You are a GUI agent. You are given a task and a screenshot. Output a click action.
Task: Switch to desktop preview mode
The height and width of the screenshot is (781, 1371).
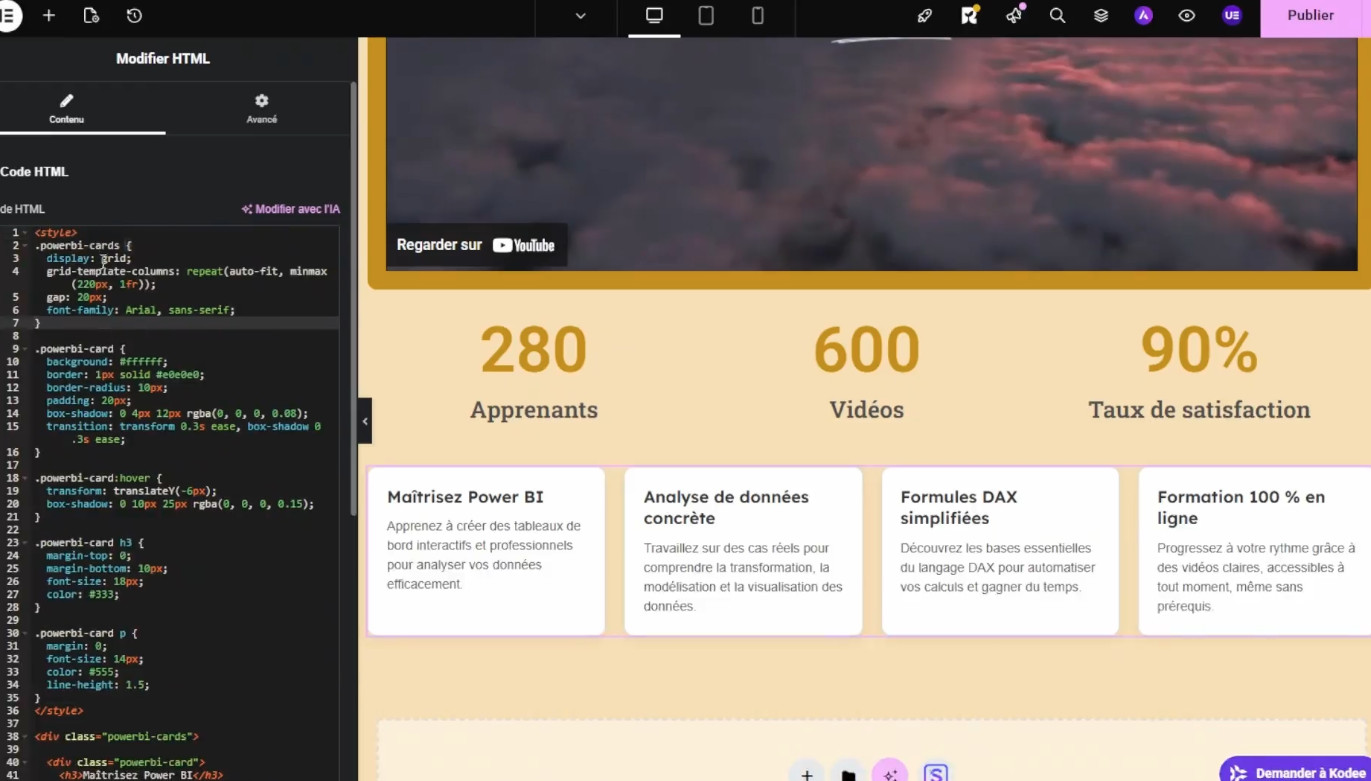654,16
